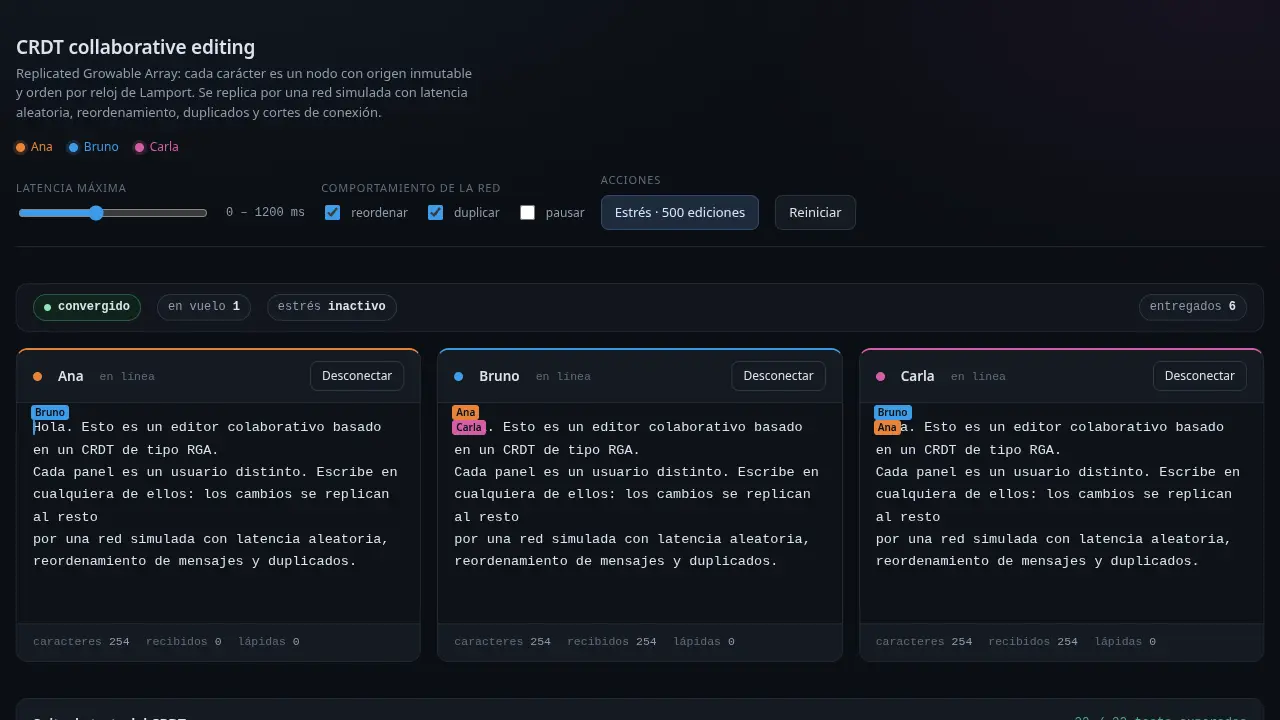Click the convergido status badge

(x=87, y=307)
